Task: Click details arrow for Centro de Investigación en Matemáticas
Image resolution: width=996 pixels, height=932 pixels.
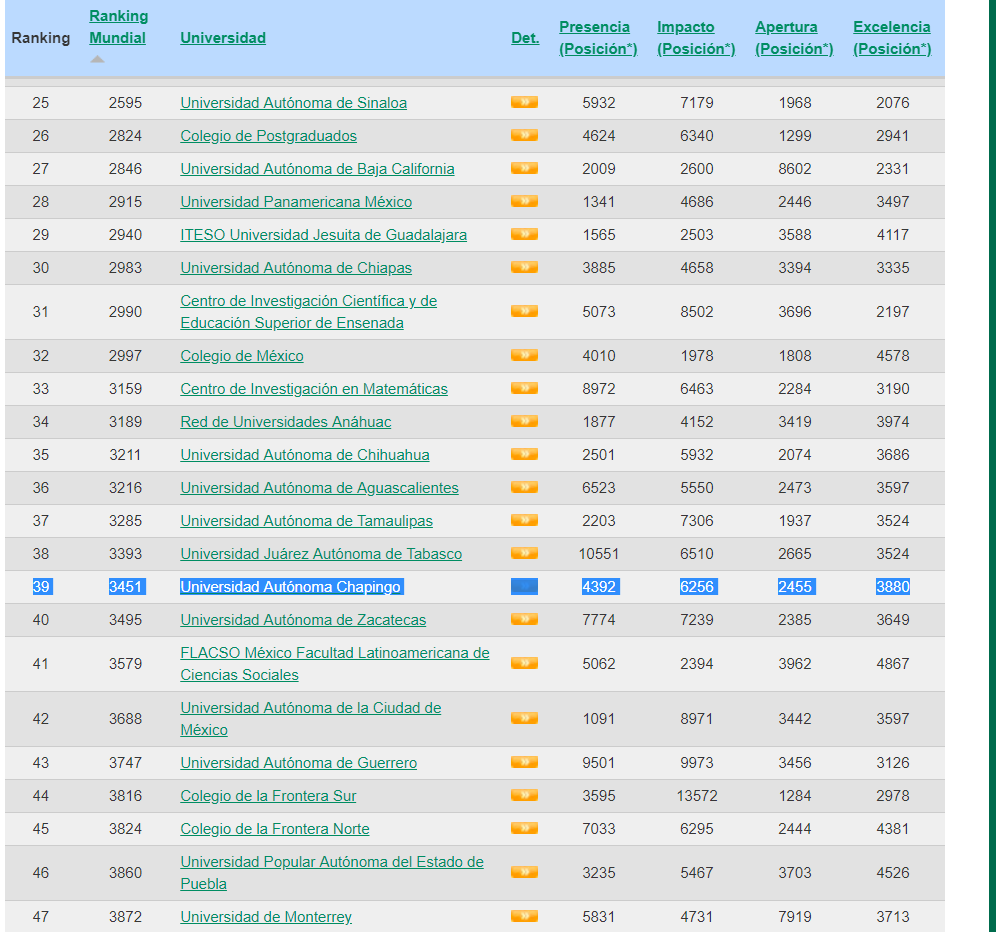Action: click(x=524, y=388)
